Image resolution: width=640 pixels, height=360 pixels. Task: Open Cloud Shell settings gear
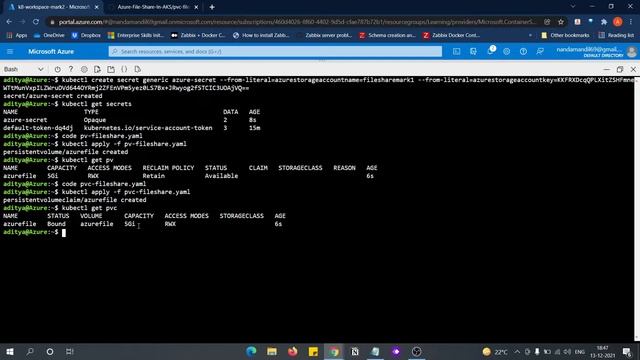click(84, 69)
